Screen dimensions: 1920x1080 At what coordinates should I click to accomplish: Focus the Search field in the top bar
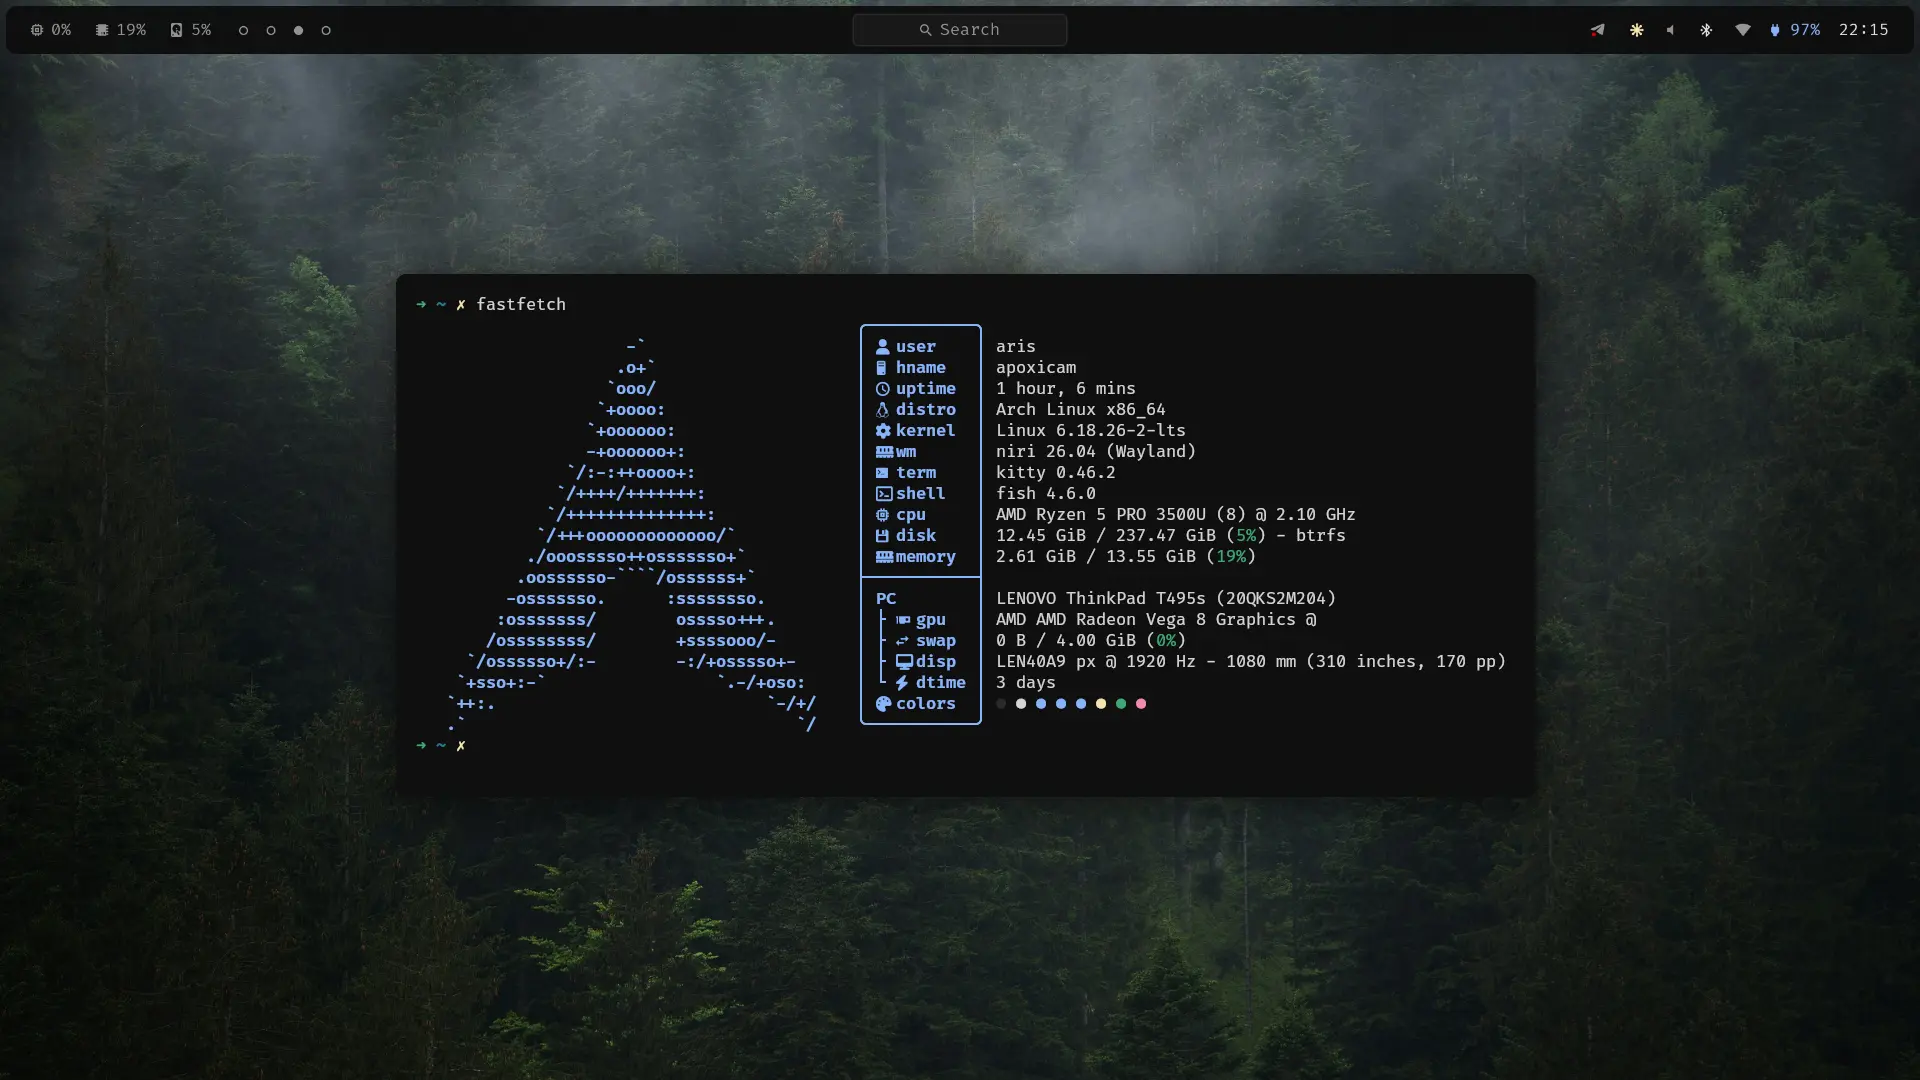click(x=960, y=30)
